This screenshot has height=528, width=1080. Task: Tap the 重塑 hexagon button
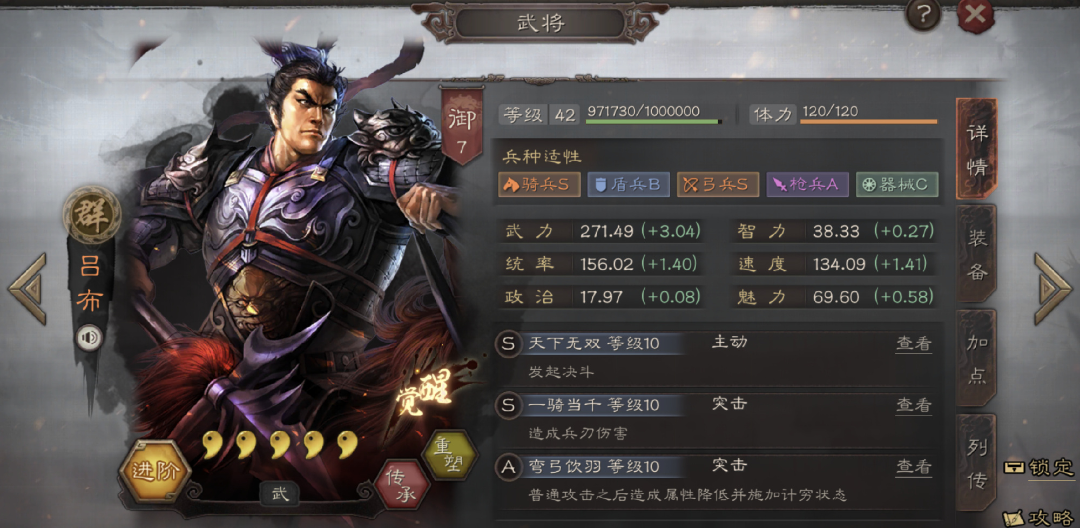coord(448,456)
